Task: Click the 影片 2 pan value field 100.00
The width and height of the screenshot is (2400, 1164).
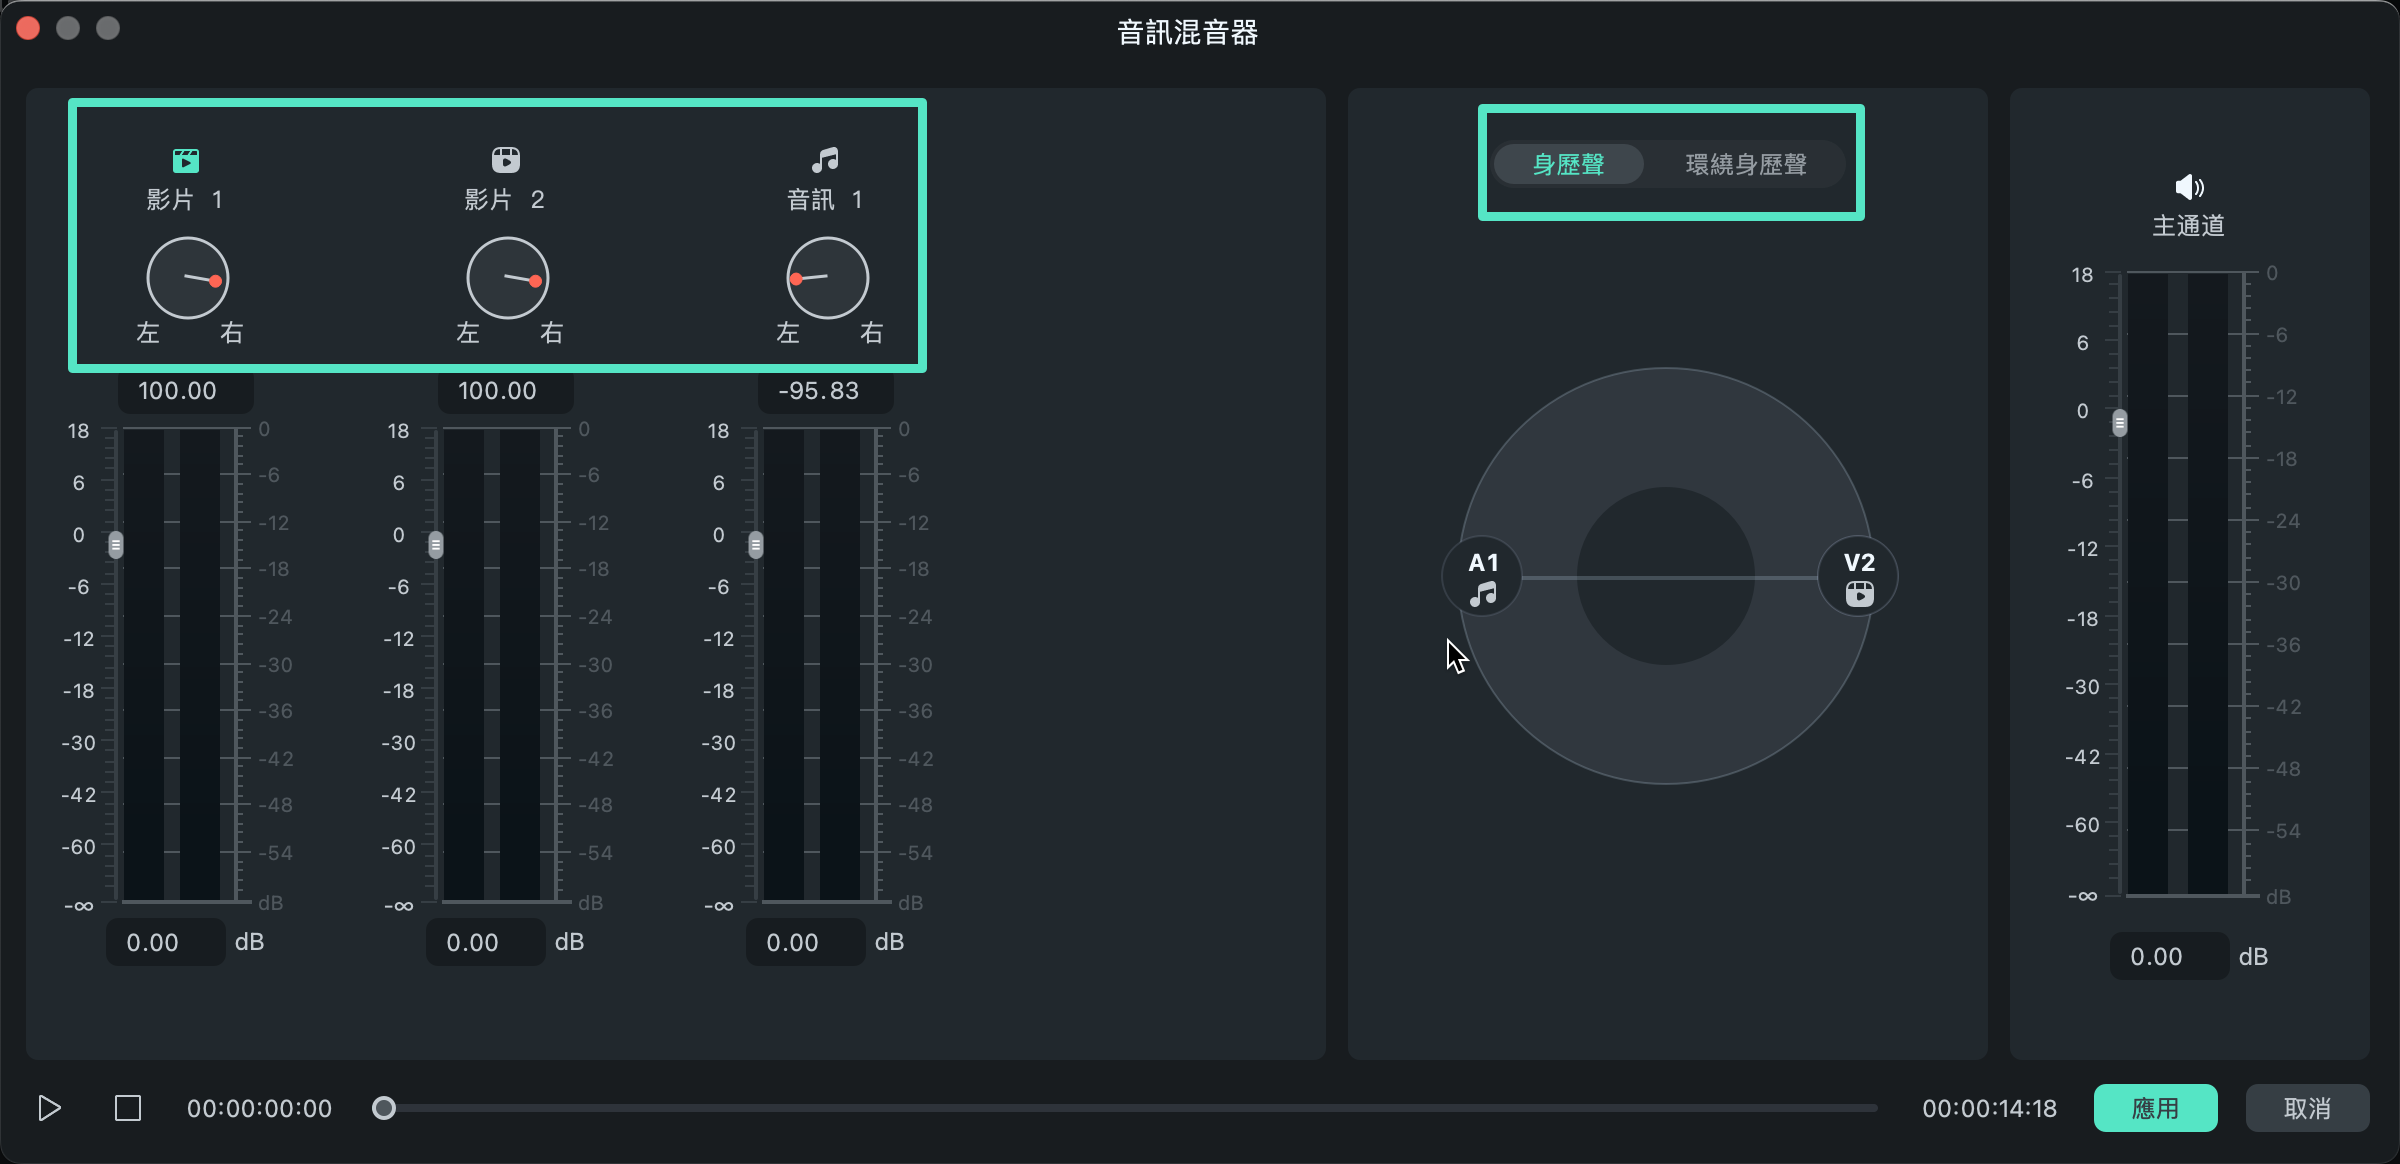Action: click(x=506, y=391)
